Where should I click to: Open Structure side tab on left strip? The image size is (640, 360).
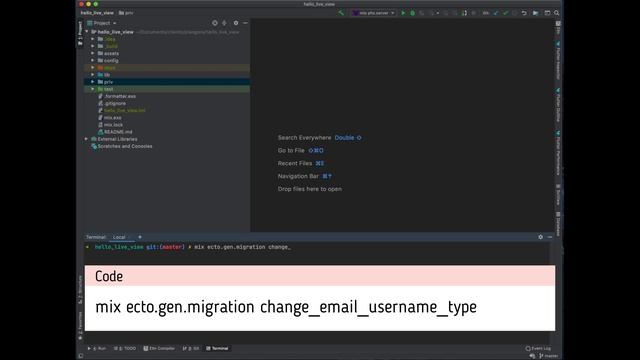[x=80, y=289]
